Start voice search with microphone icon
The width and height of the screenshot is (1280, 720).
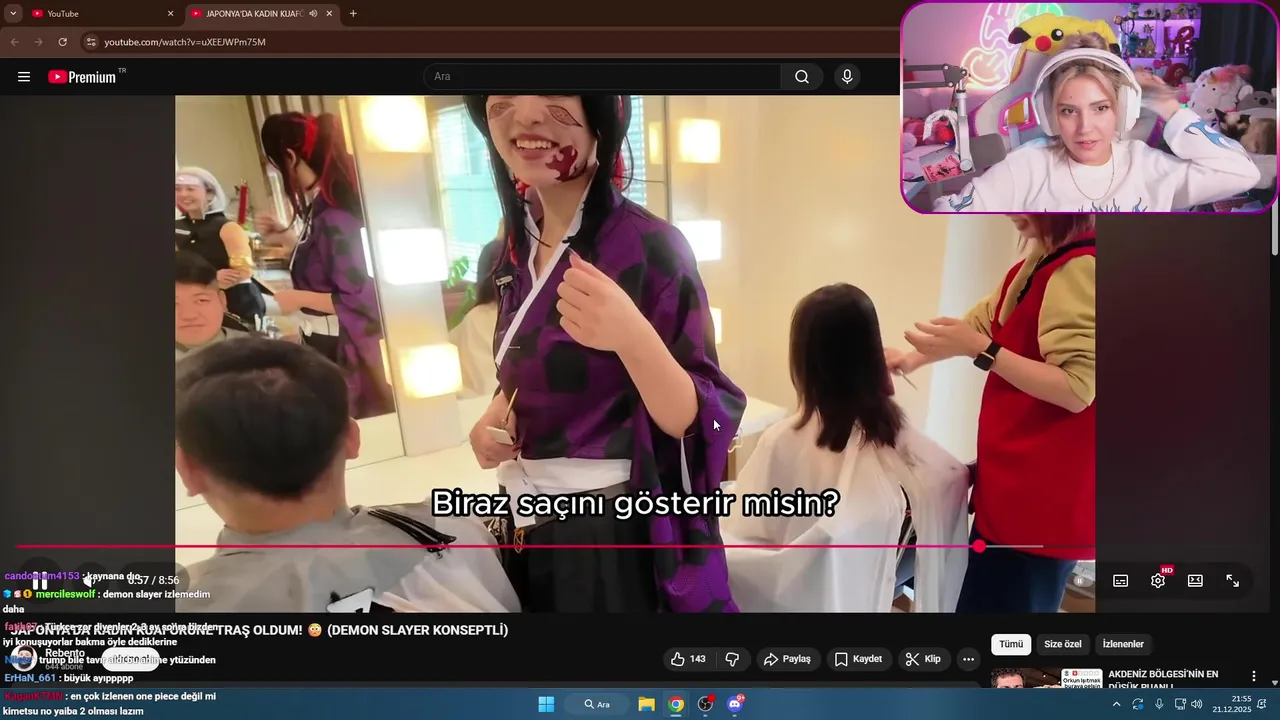(847, 77)
